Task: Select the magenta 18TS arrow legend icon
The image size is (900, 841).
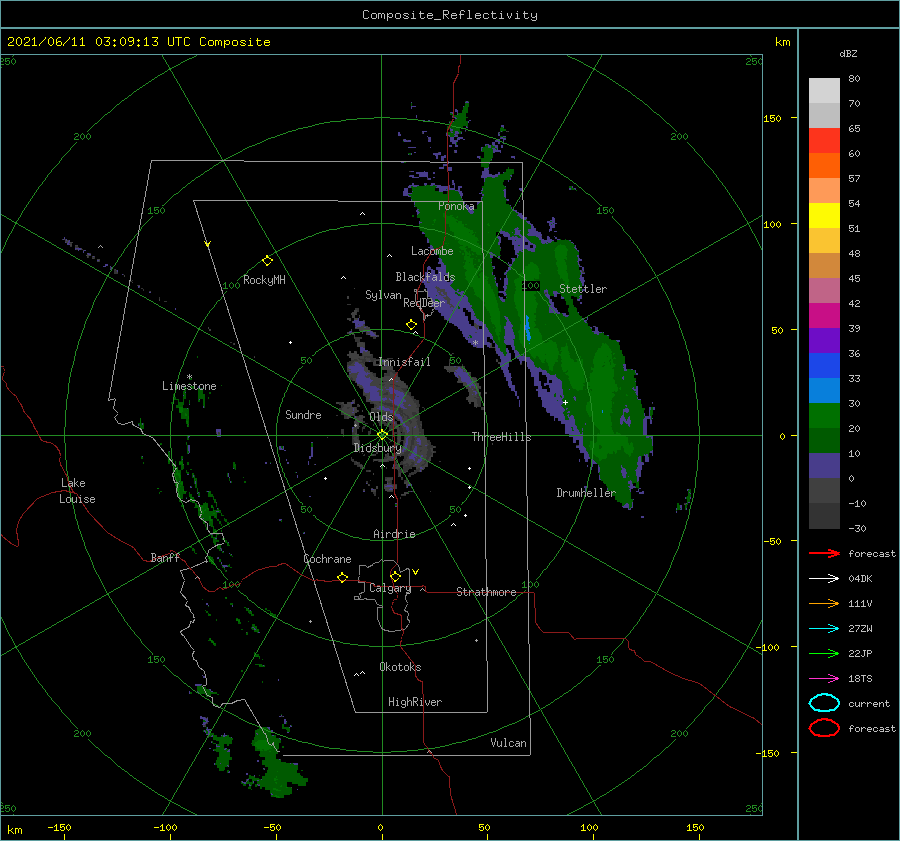Action: click(x=824, y=679)
